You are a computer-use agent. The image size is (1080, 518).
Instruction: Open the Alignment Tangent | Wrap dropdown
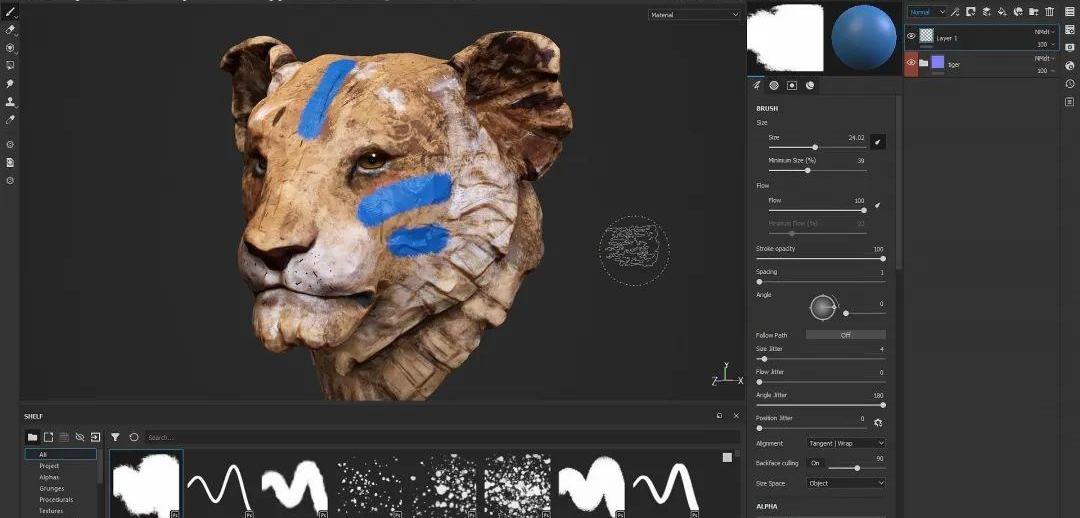tap(845, 443)
